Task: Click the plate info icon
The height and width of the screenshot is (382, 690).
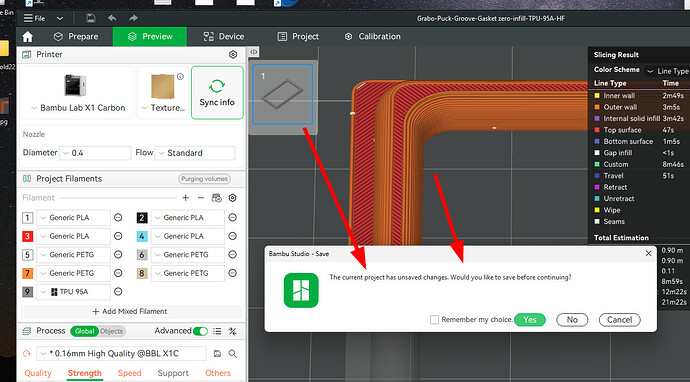Action: pos(180,77)
